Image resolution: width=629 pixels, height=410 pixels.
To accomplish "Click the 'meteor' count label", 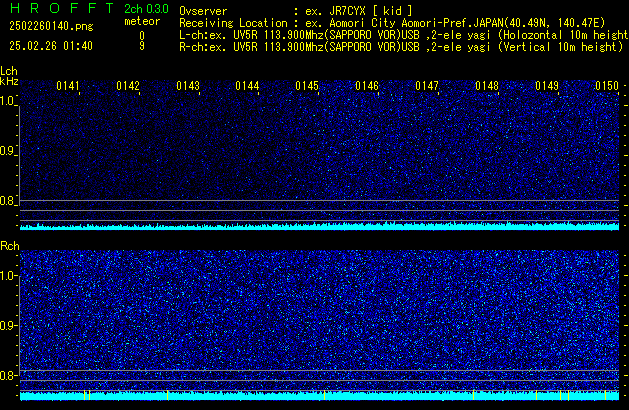I will 142,21.
